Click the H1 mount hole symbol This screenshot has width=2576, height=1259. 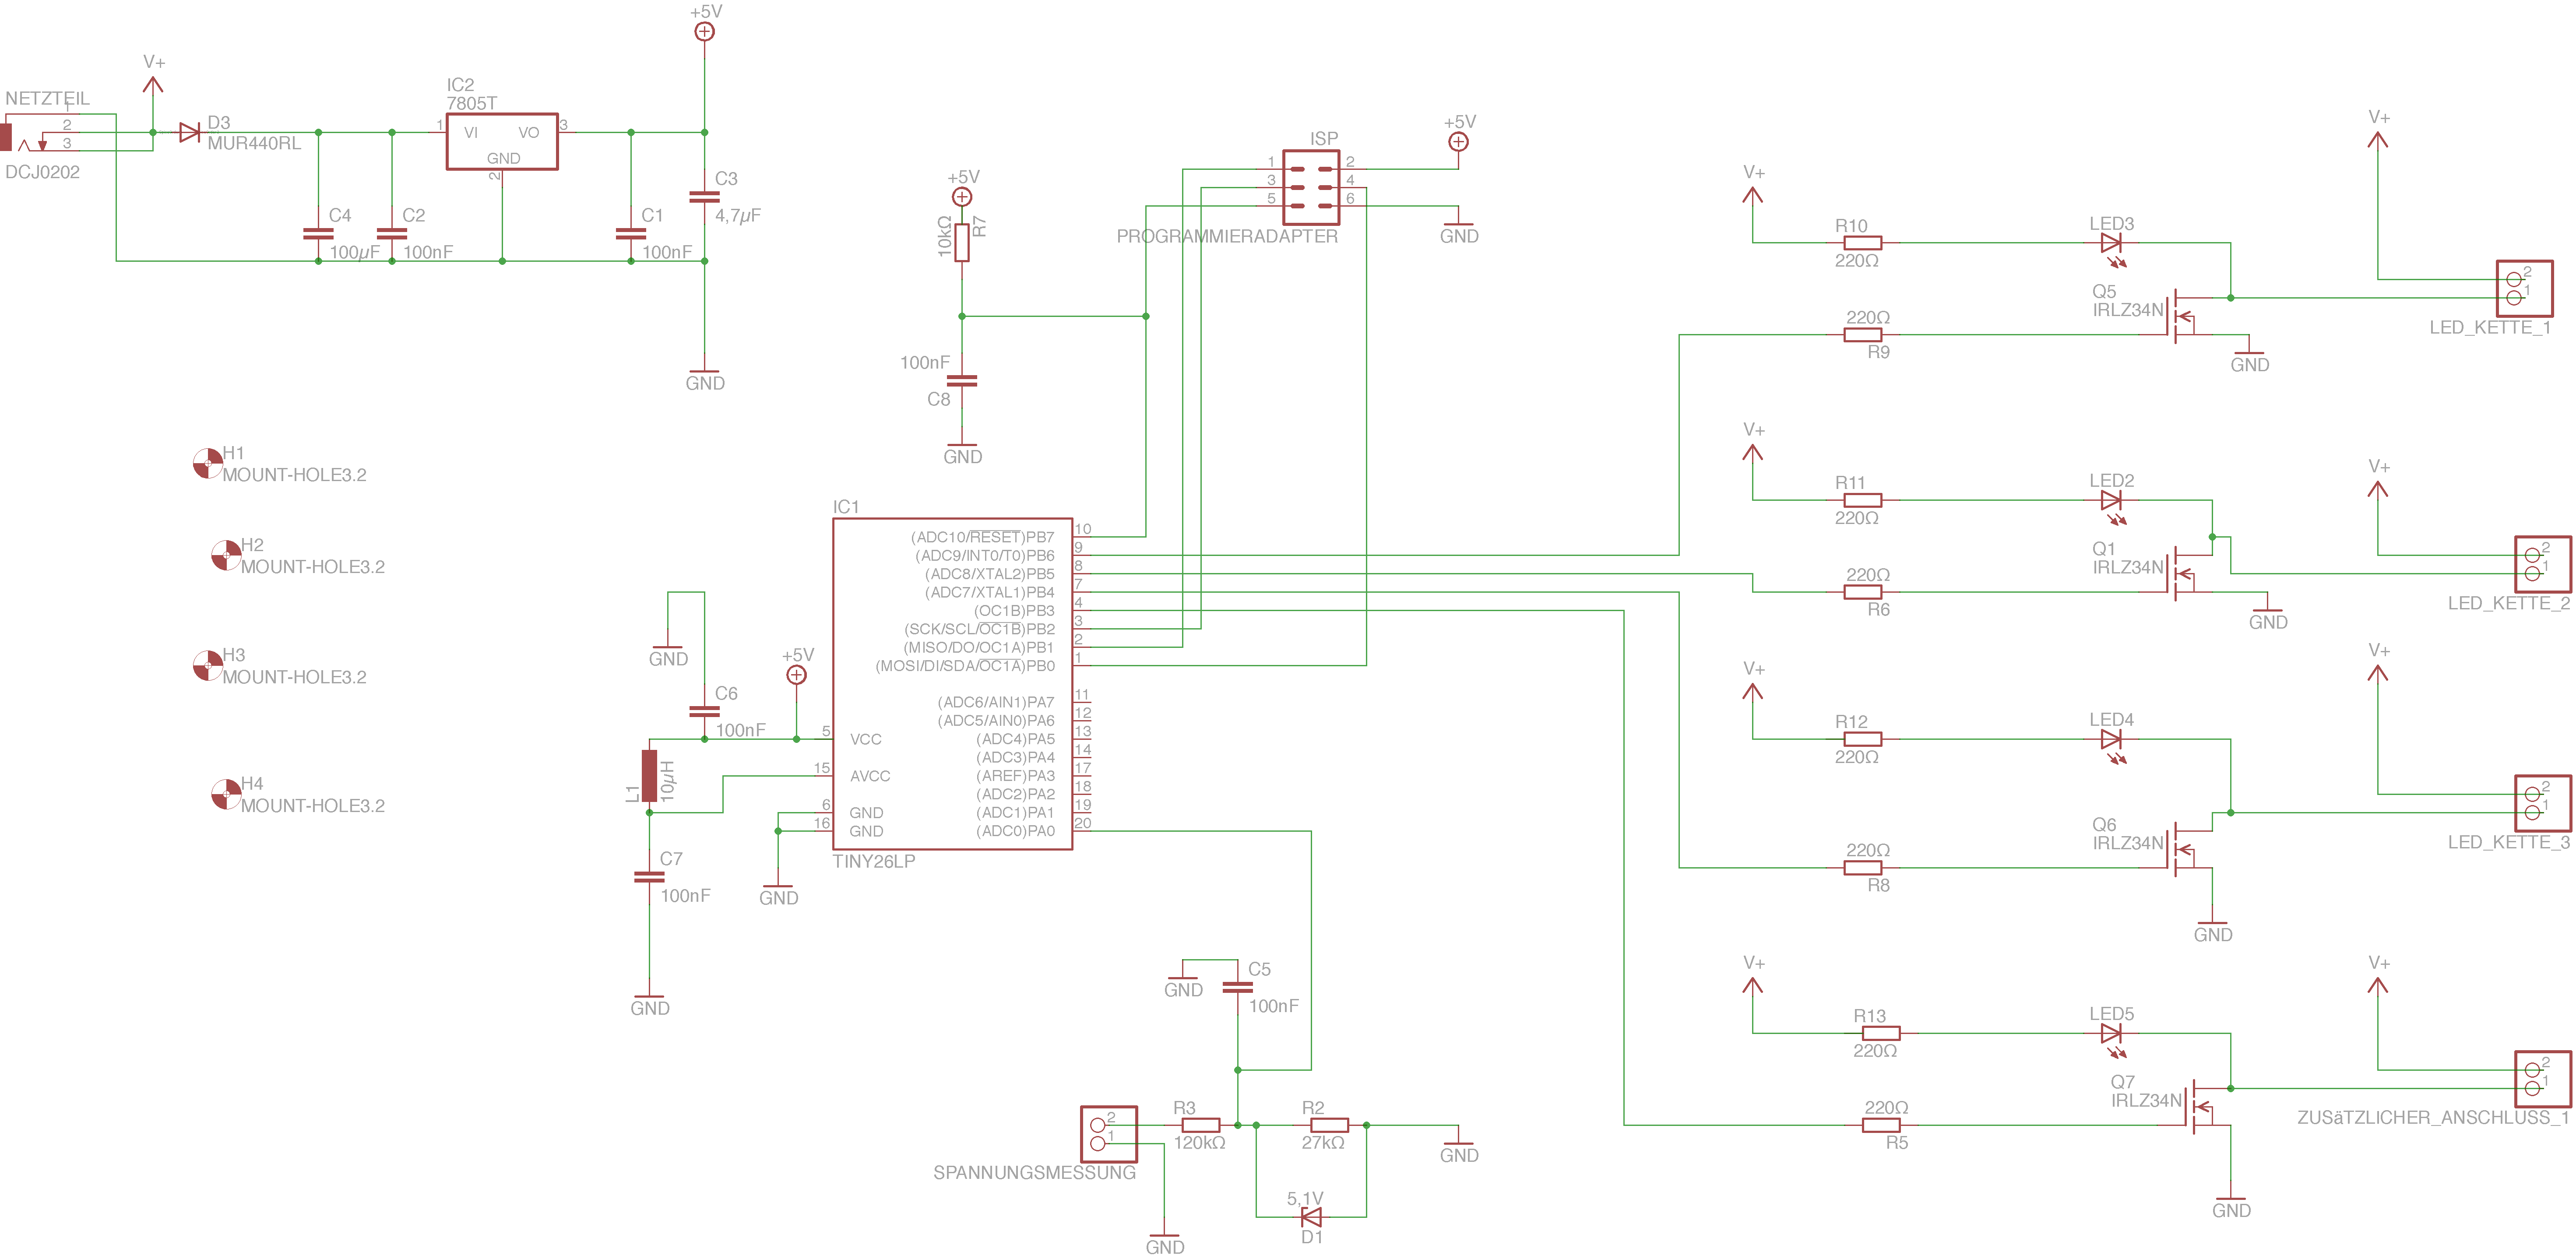coord(207,463)
